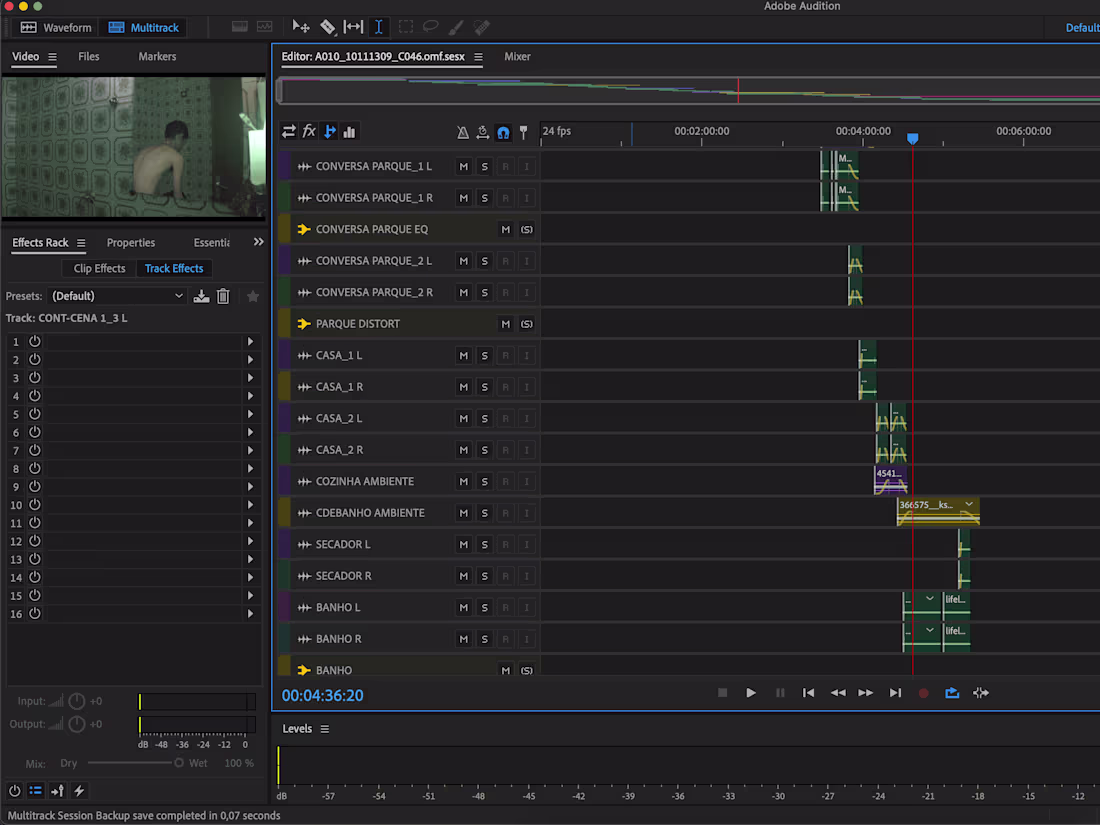Switch to the Mixer tab
The image size is (1100, 825).
click(517, 57)
